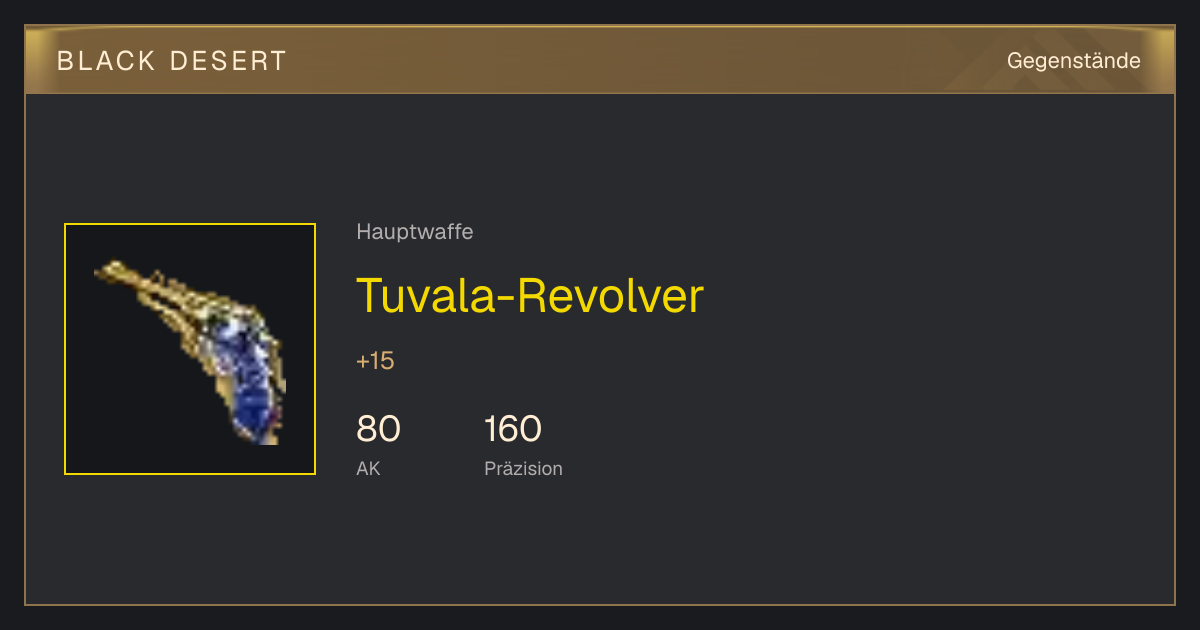Click the word DESERT in header
The width and height of the screenshot is (1200, 630).
[228, 61]
